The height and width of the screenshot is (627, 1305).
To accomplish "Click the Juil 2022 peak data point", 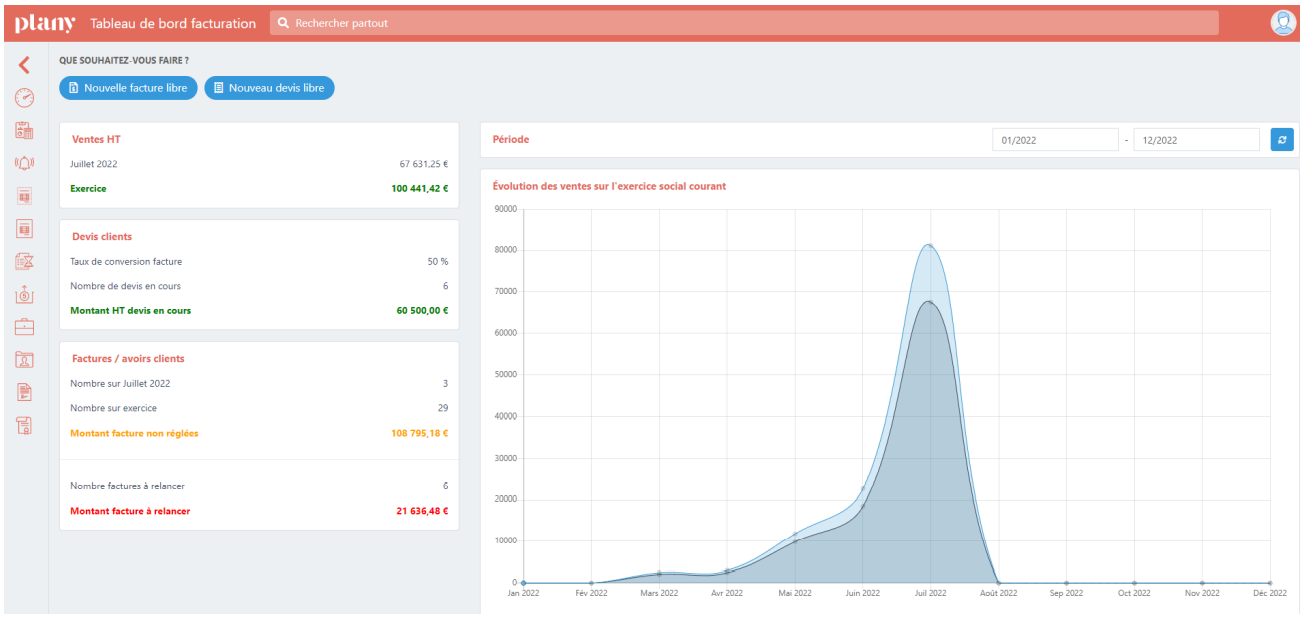I will pyautogui.click(x=930, y=245).
